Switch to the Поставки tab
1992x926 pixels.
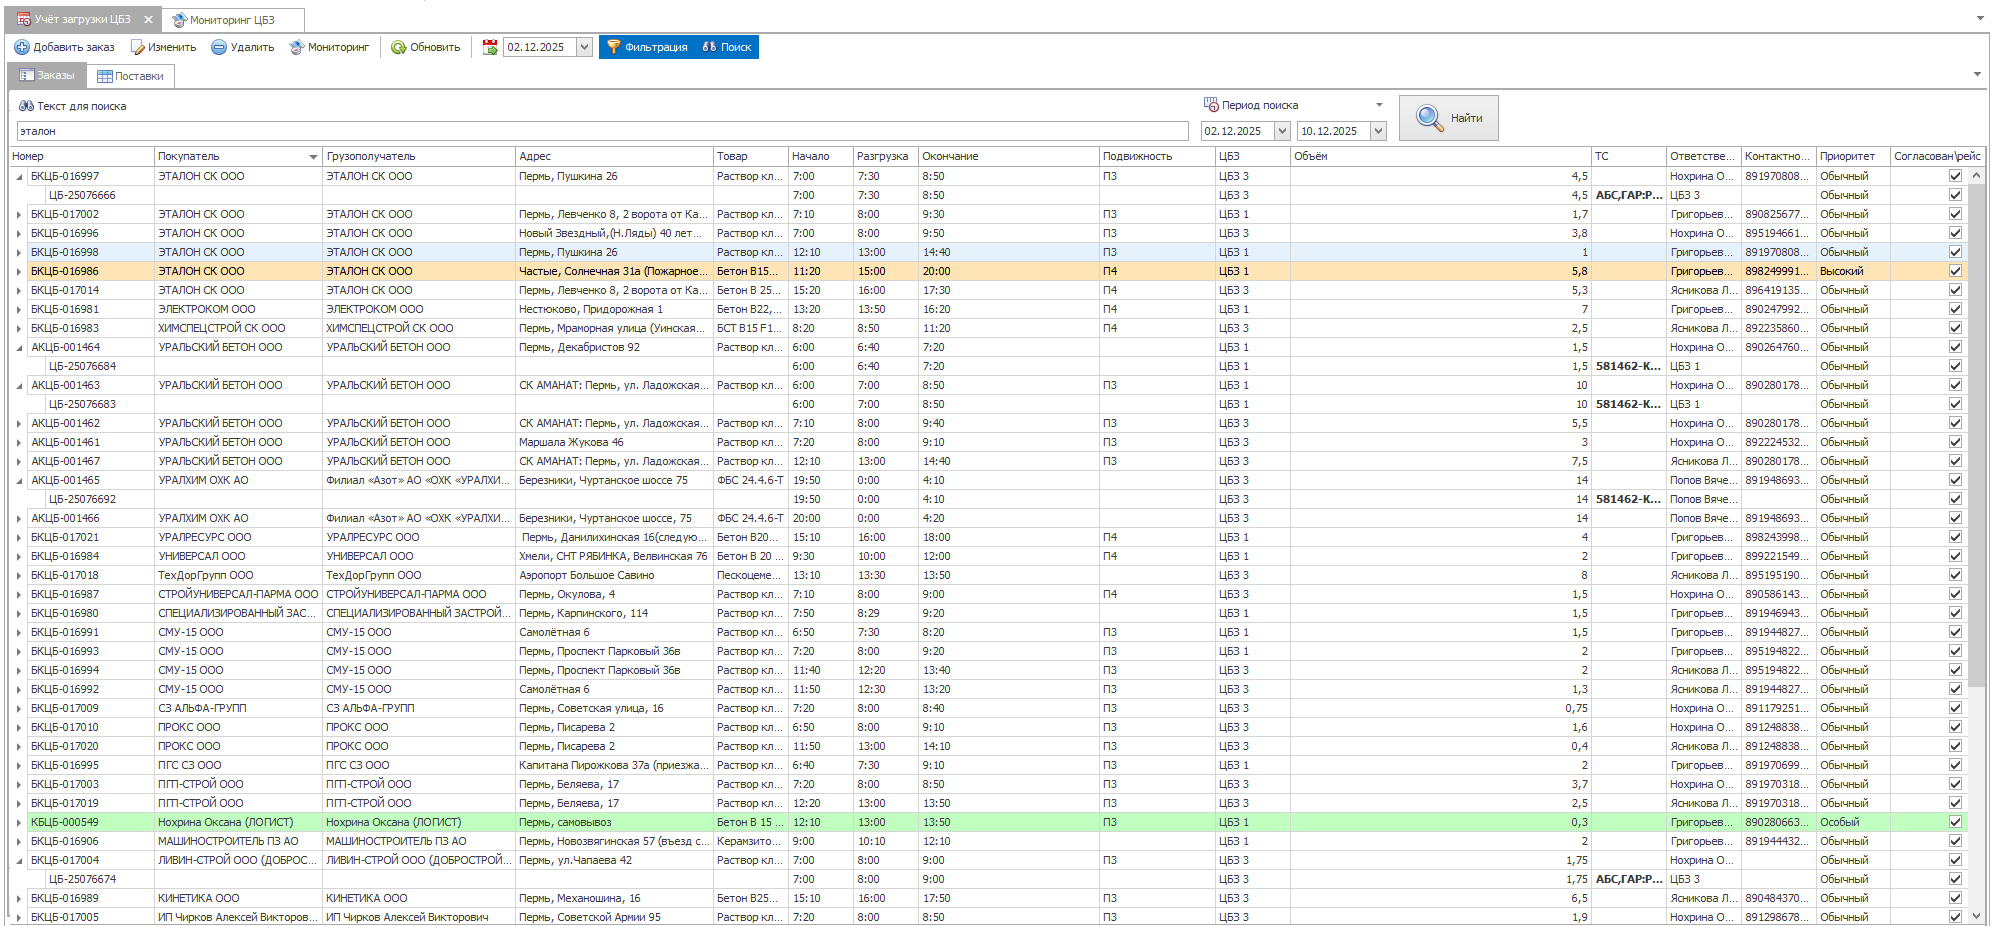click(x=130, y=76)
